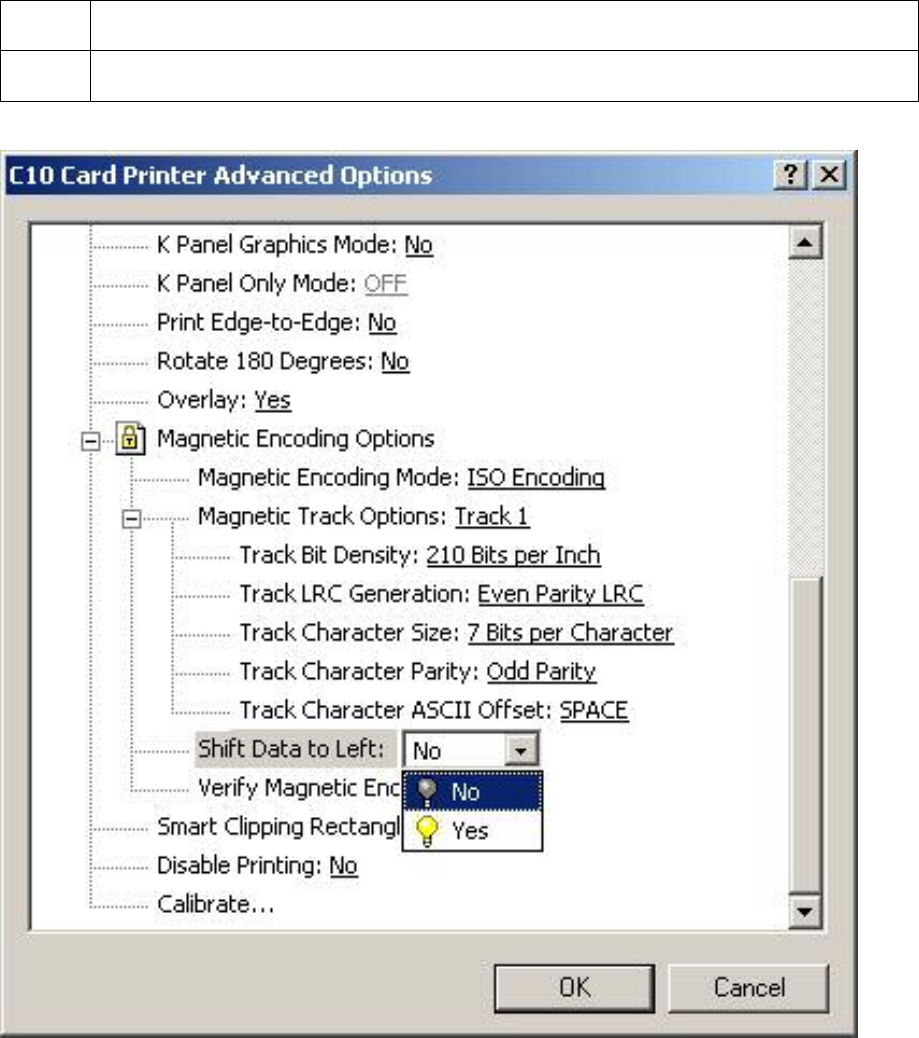919x1038 pixels.
Task: Change Overlay value Yes
Action: click(x=273, y=401)
